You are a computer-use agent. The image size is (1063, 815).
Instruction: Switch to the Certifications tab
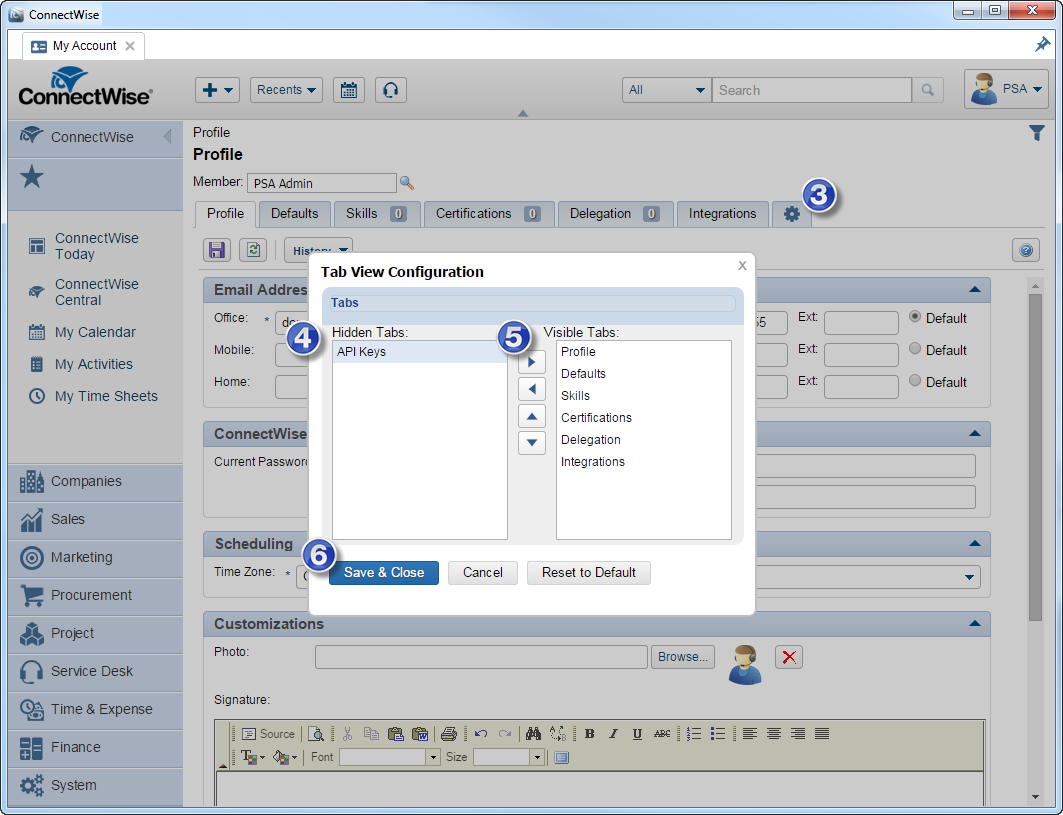tap(489, 214)
